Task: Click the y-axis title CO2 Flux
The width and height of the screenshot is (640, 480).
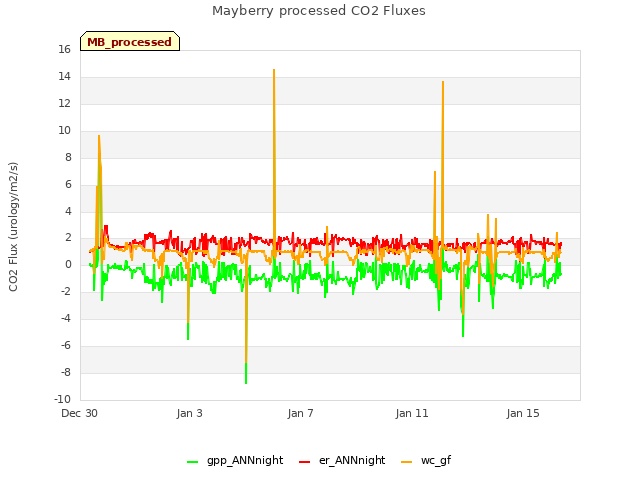Action: click(x=13, y=227)
